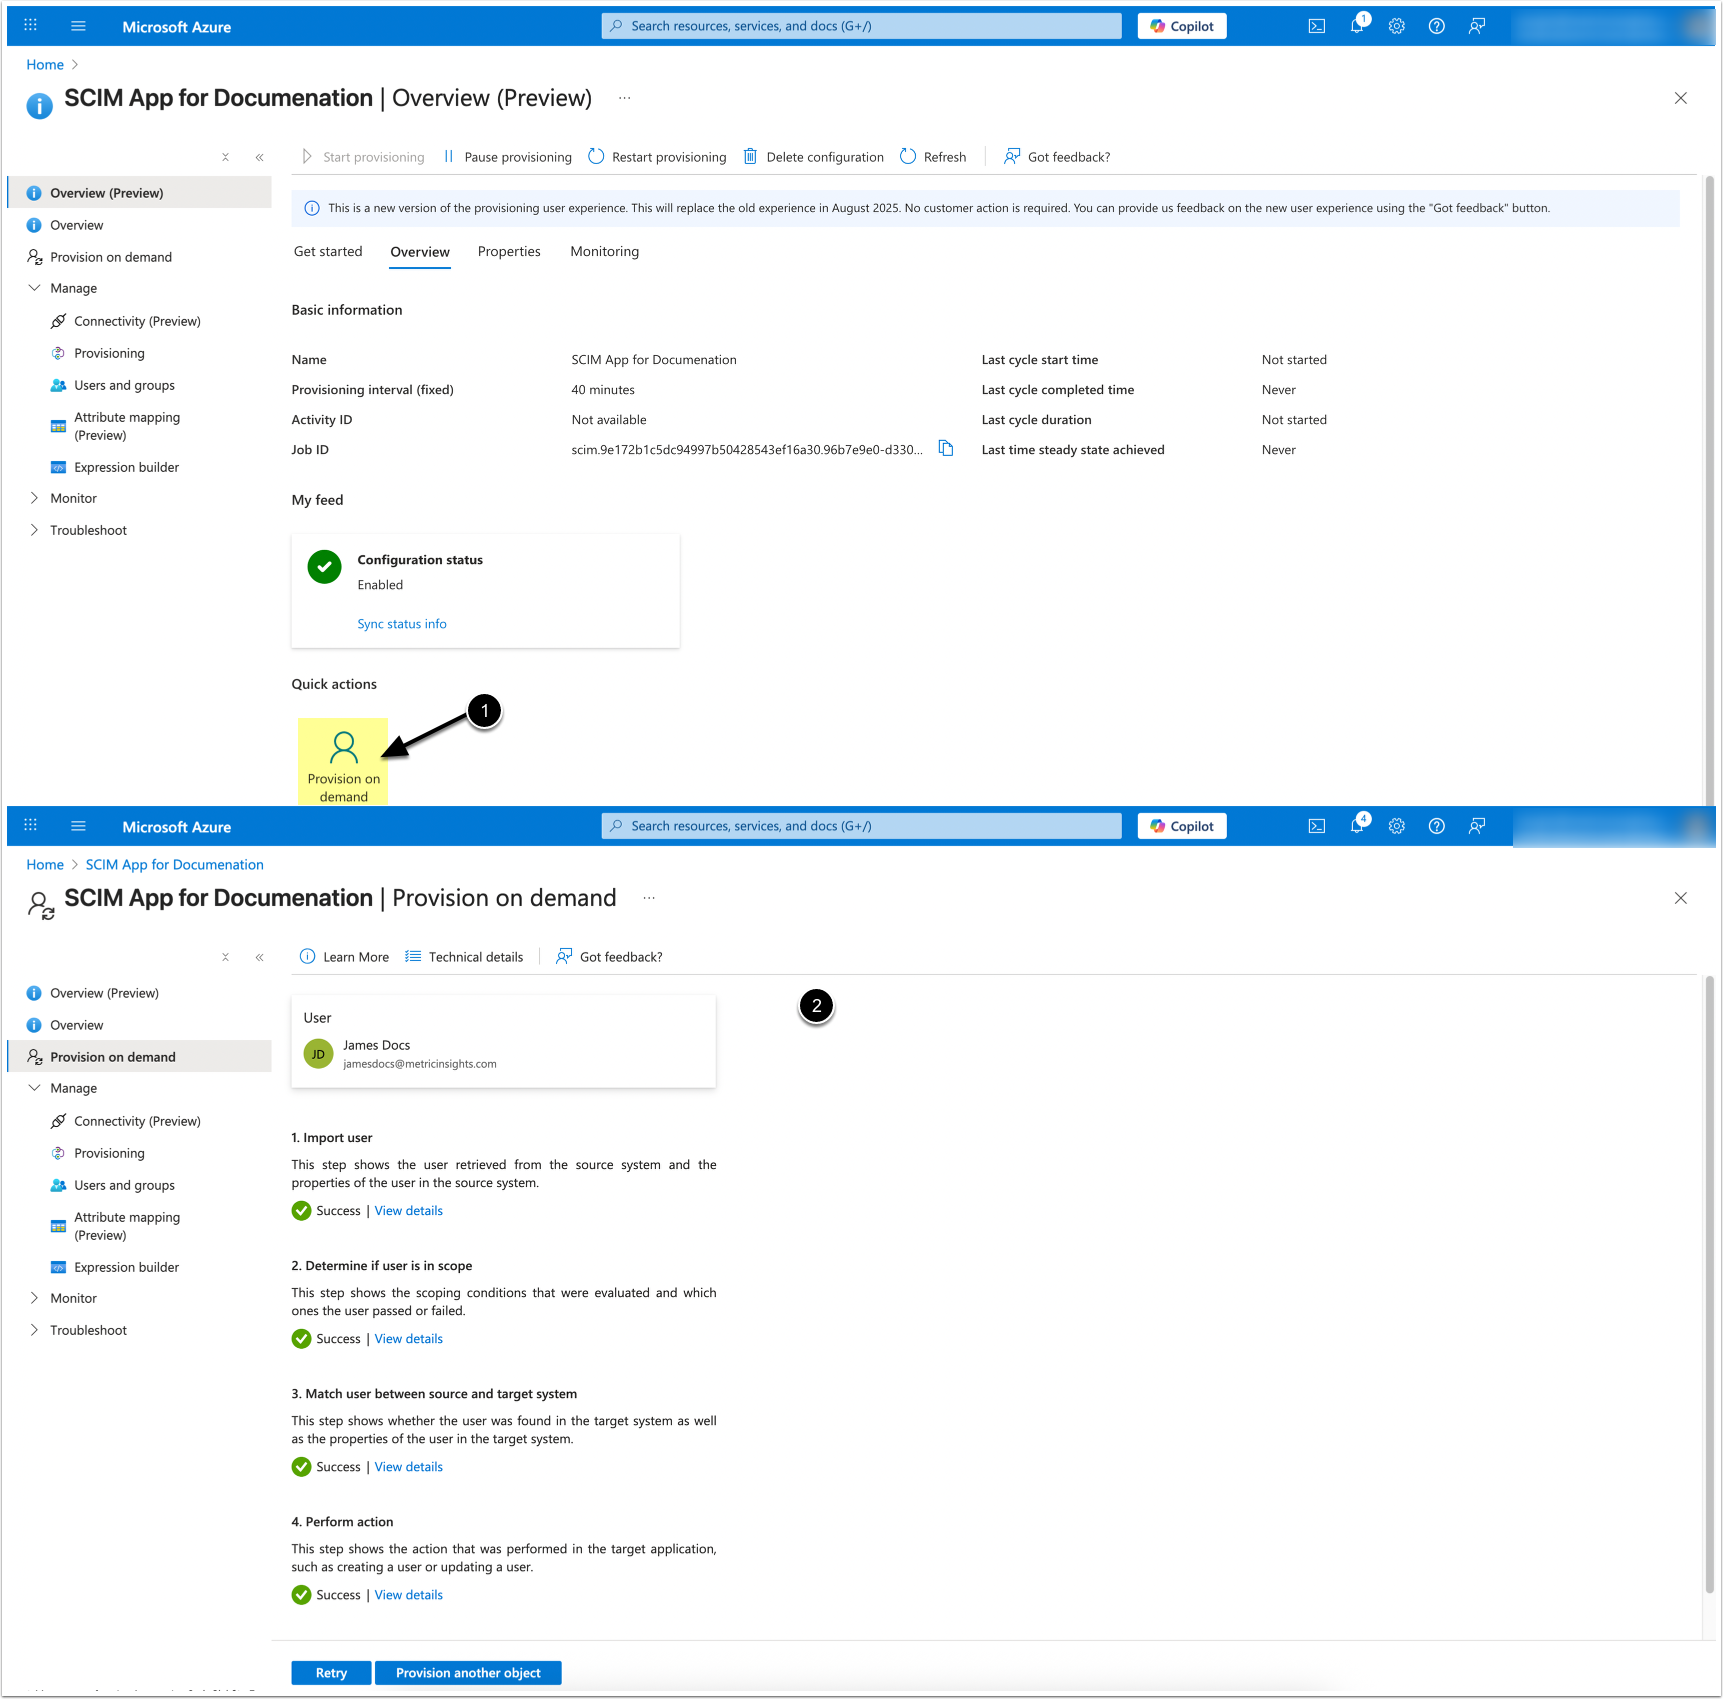Open Got feedback next to Refresh
Viewport: 1723px width, 1699px height.
[1057, 157]
